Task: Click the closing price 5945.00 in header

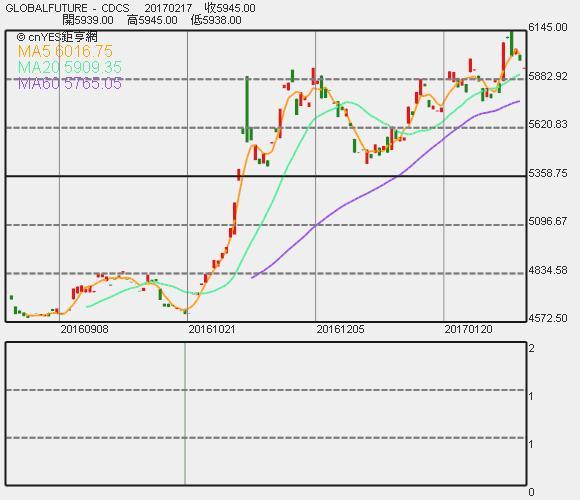Action: pos(230,8)
